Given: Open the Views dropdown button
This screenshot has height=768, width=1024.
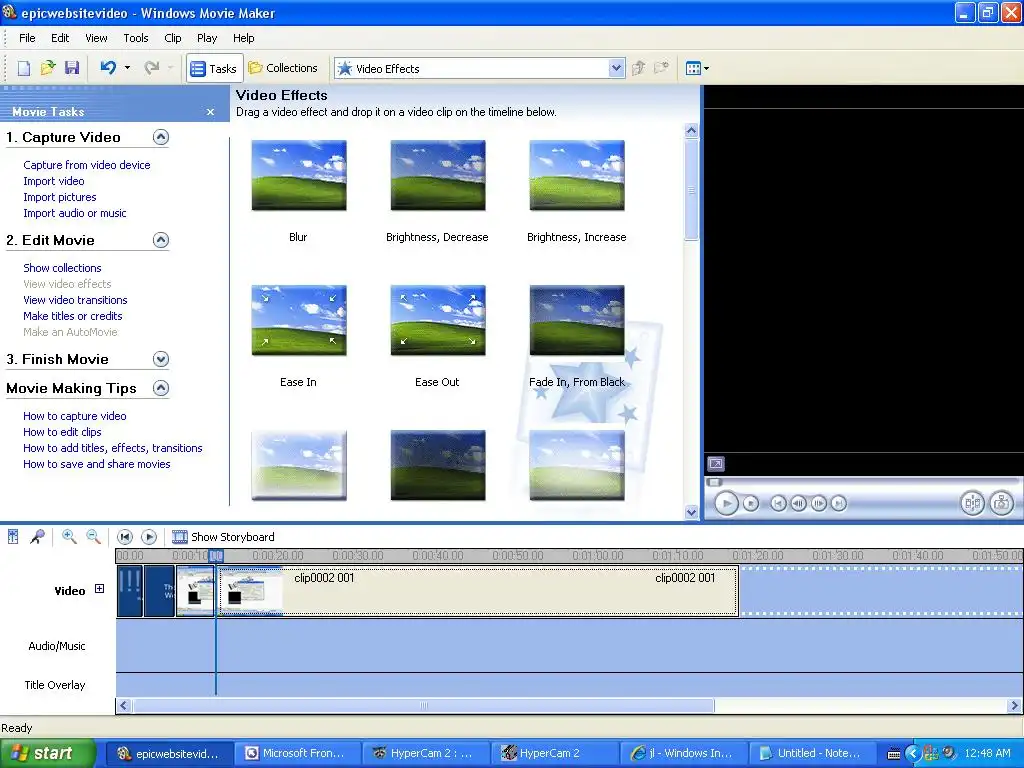Looking at the screenshot, I should (x=697, y=68).
